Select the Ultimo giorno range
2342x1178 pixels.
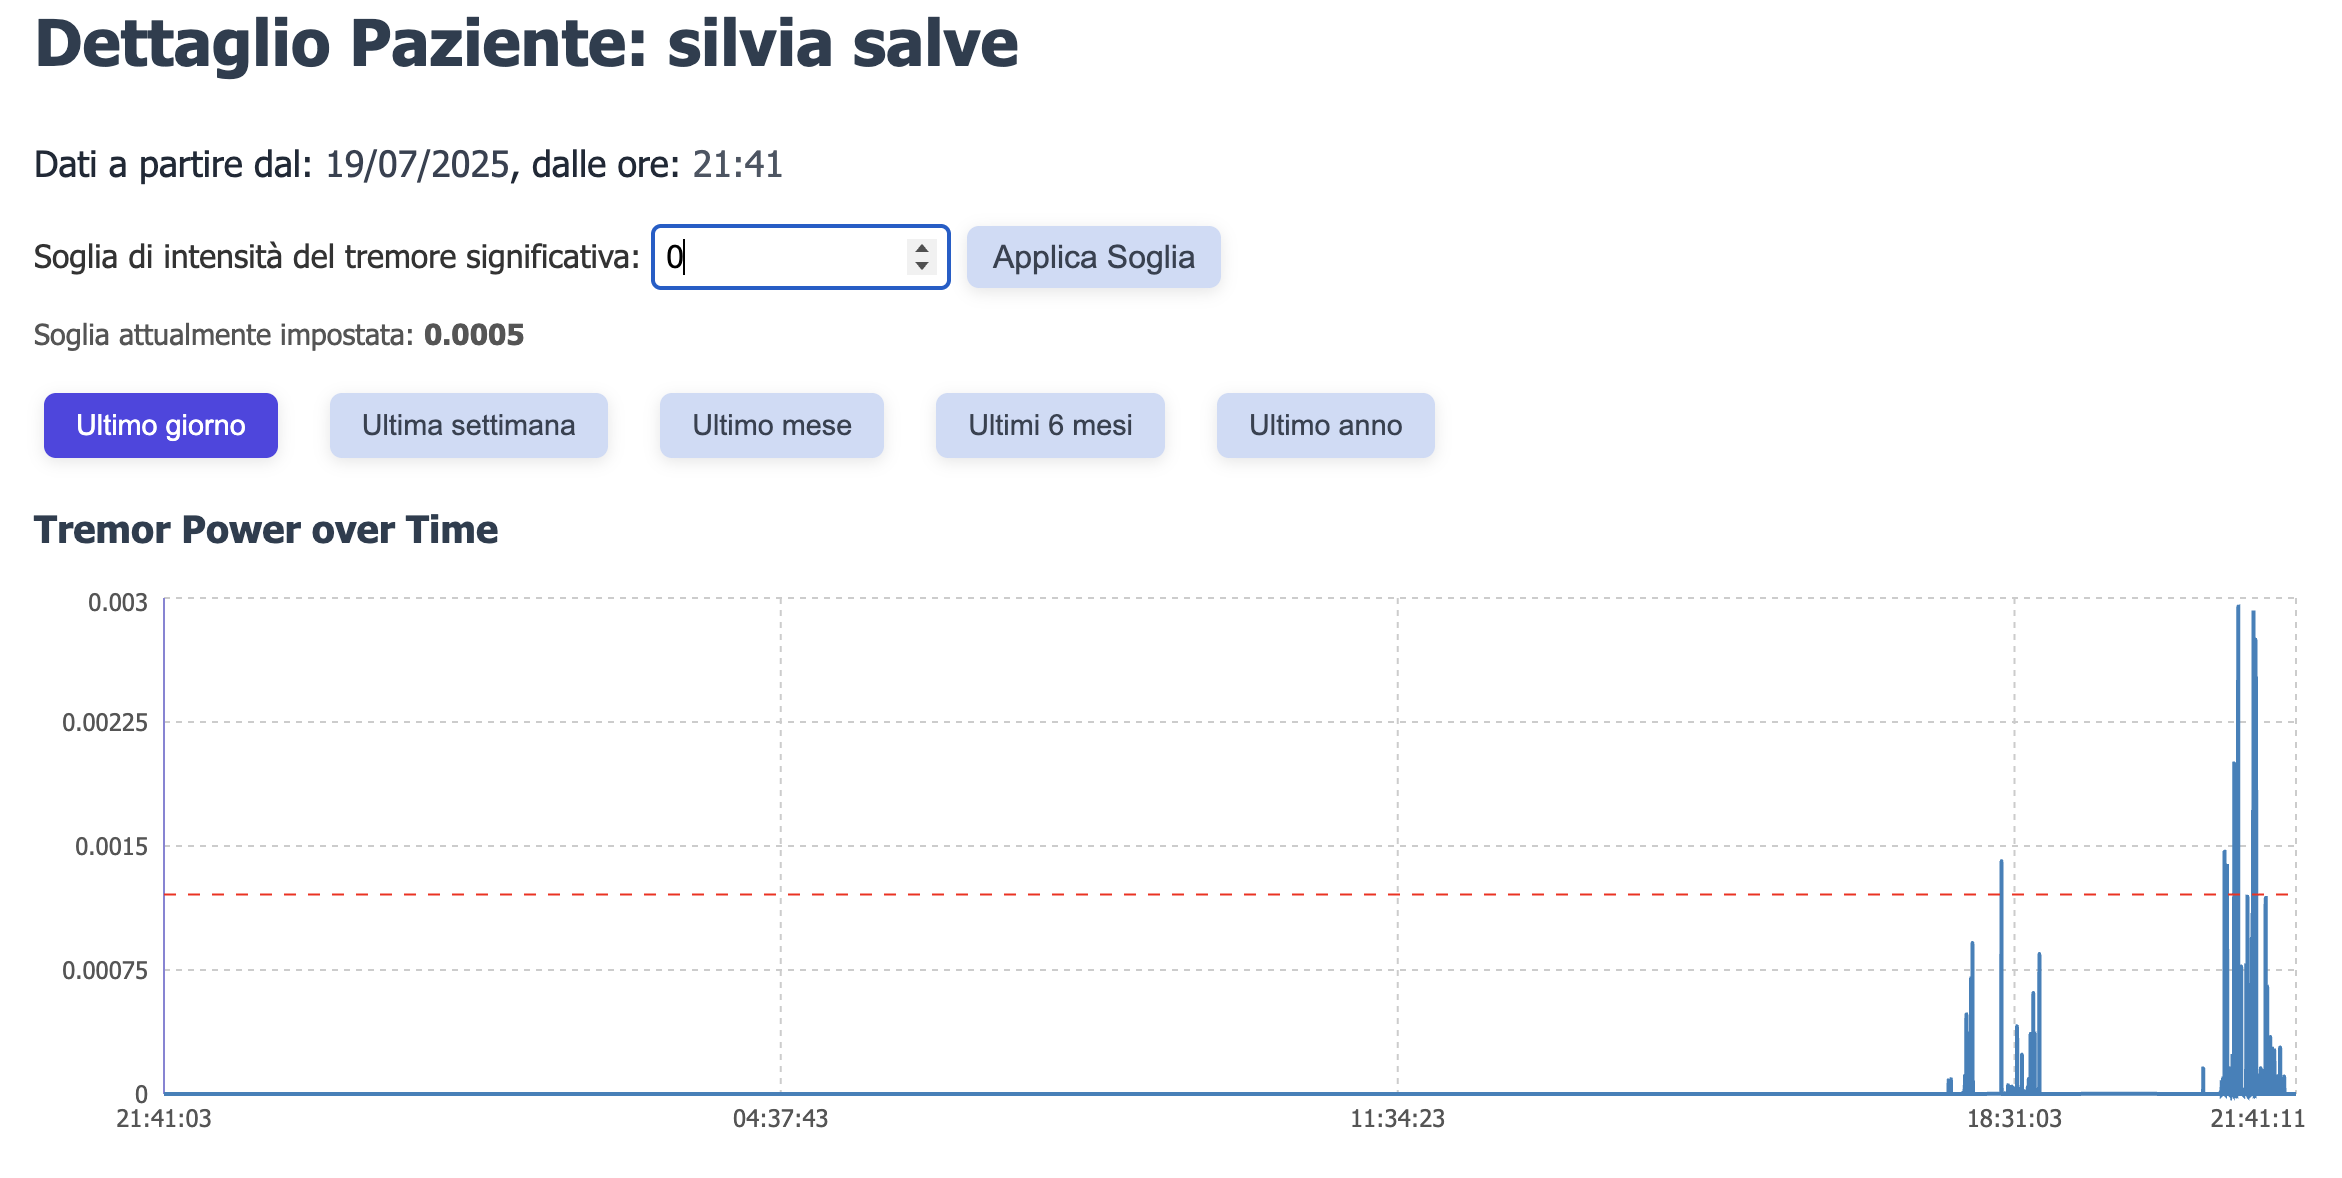tap(161, 425)
